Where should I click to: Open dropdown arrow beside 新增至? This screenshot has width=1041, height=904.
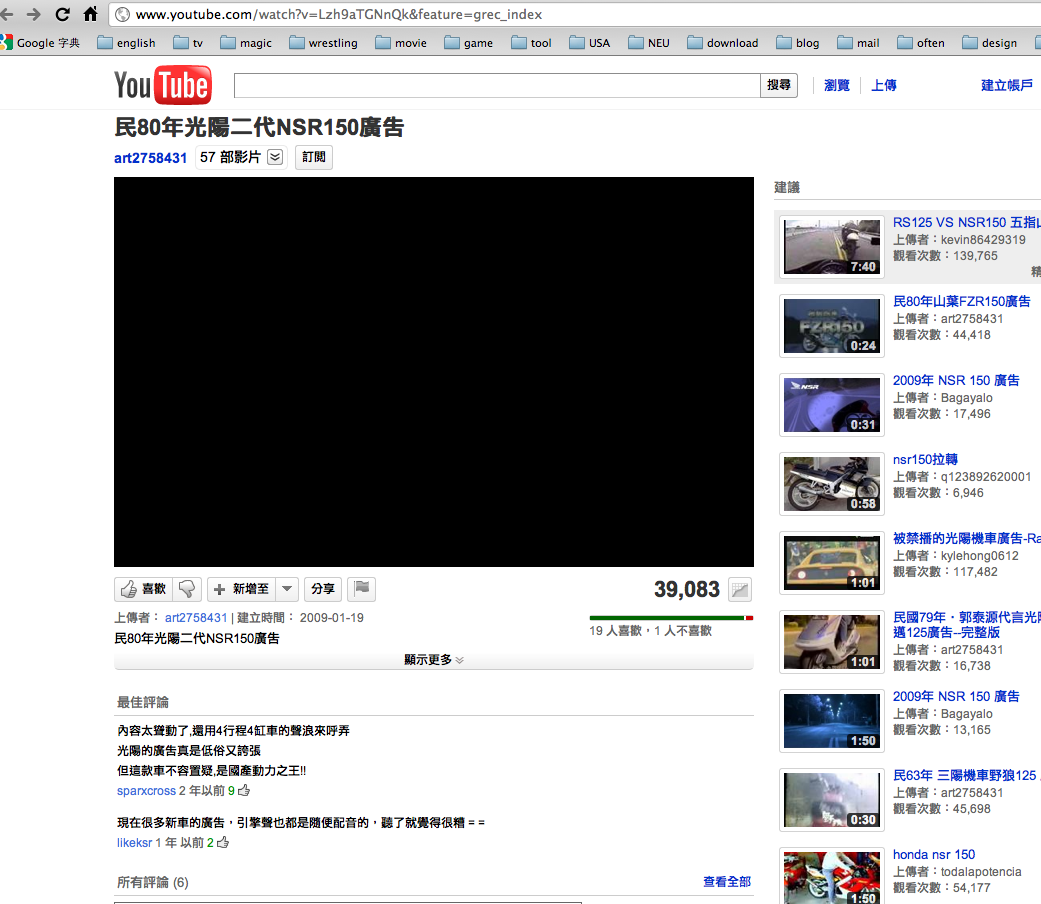click(286, 589)
